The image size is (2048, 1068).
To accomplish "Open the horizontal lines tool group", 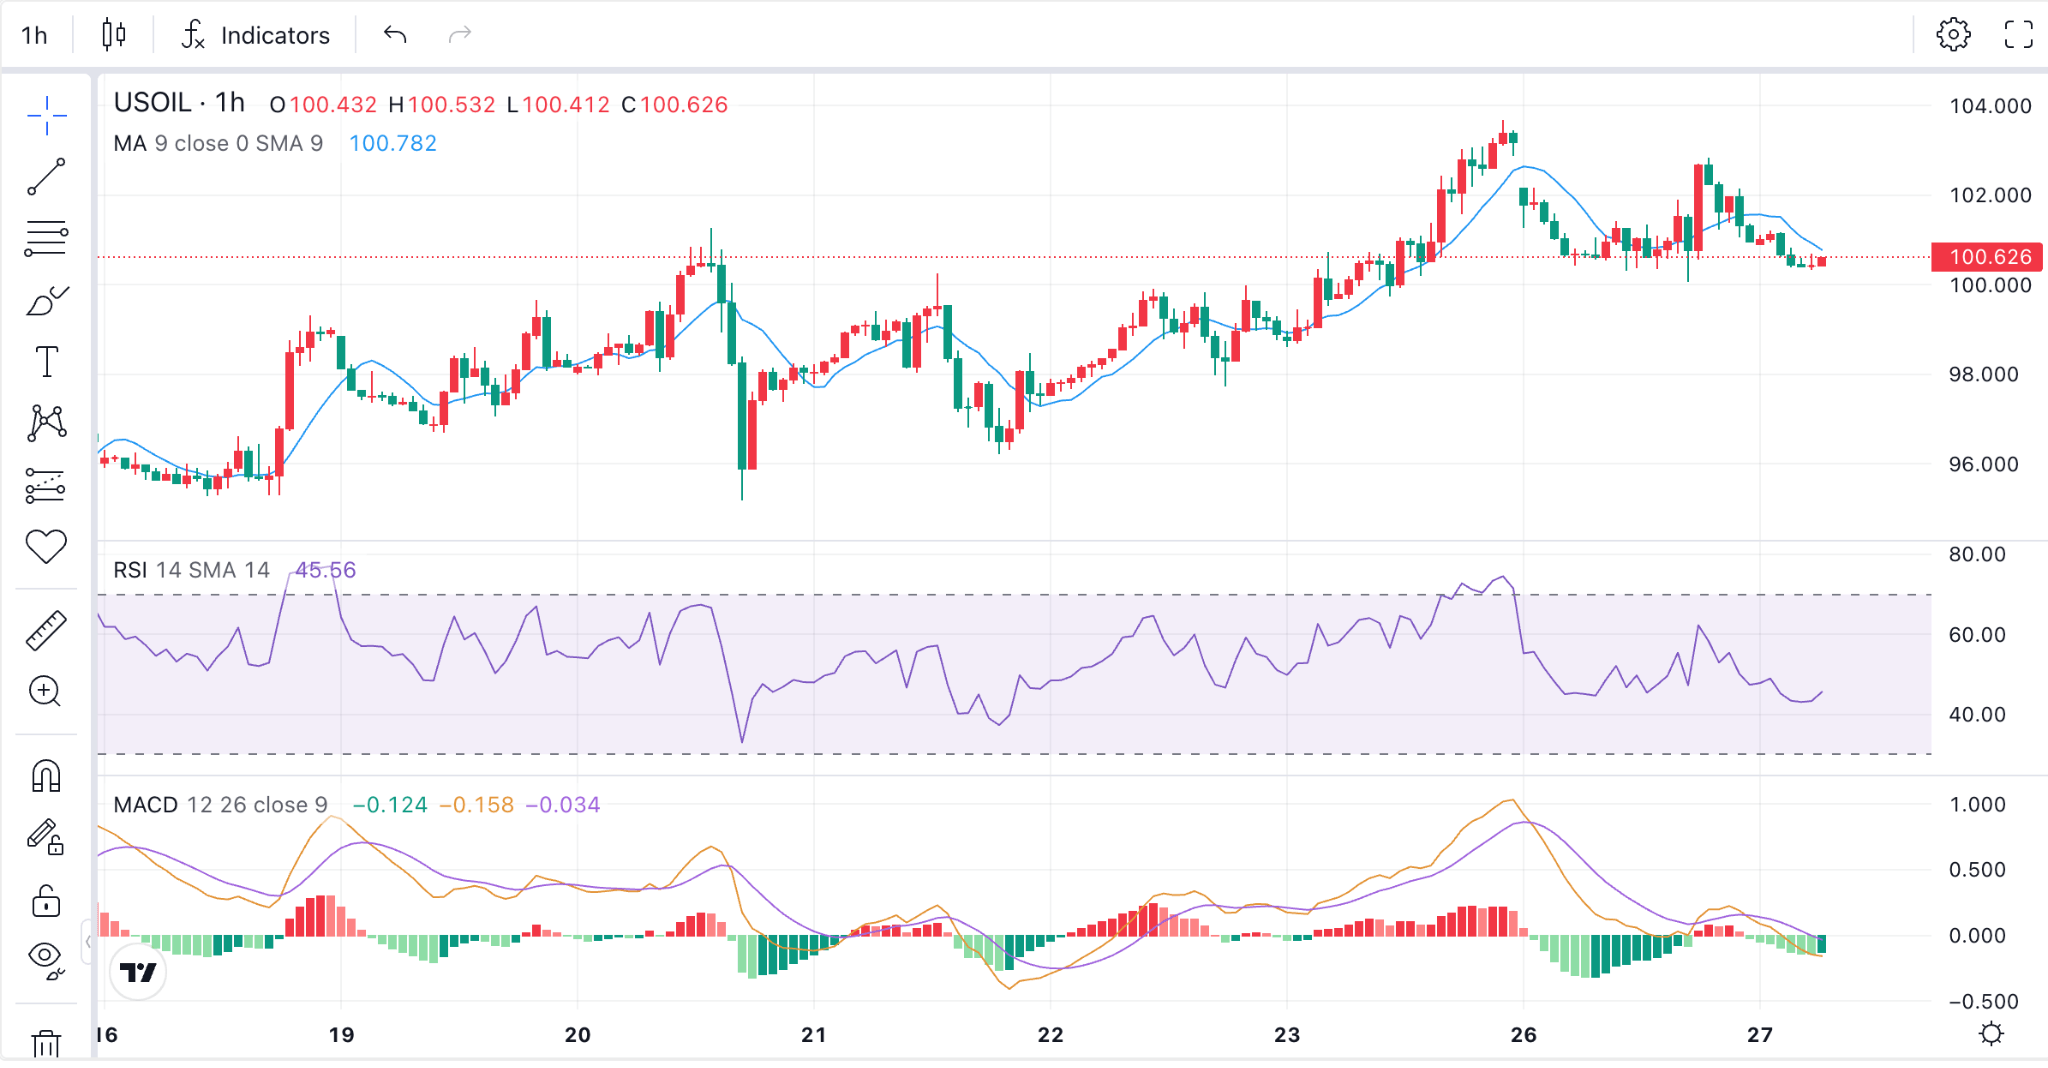I will point(46,239).
